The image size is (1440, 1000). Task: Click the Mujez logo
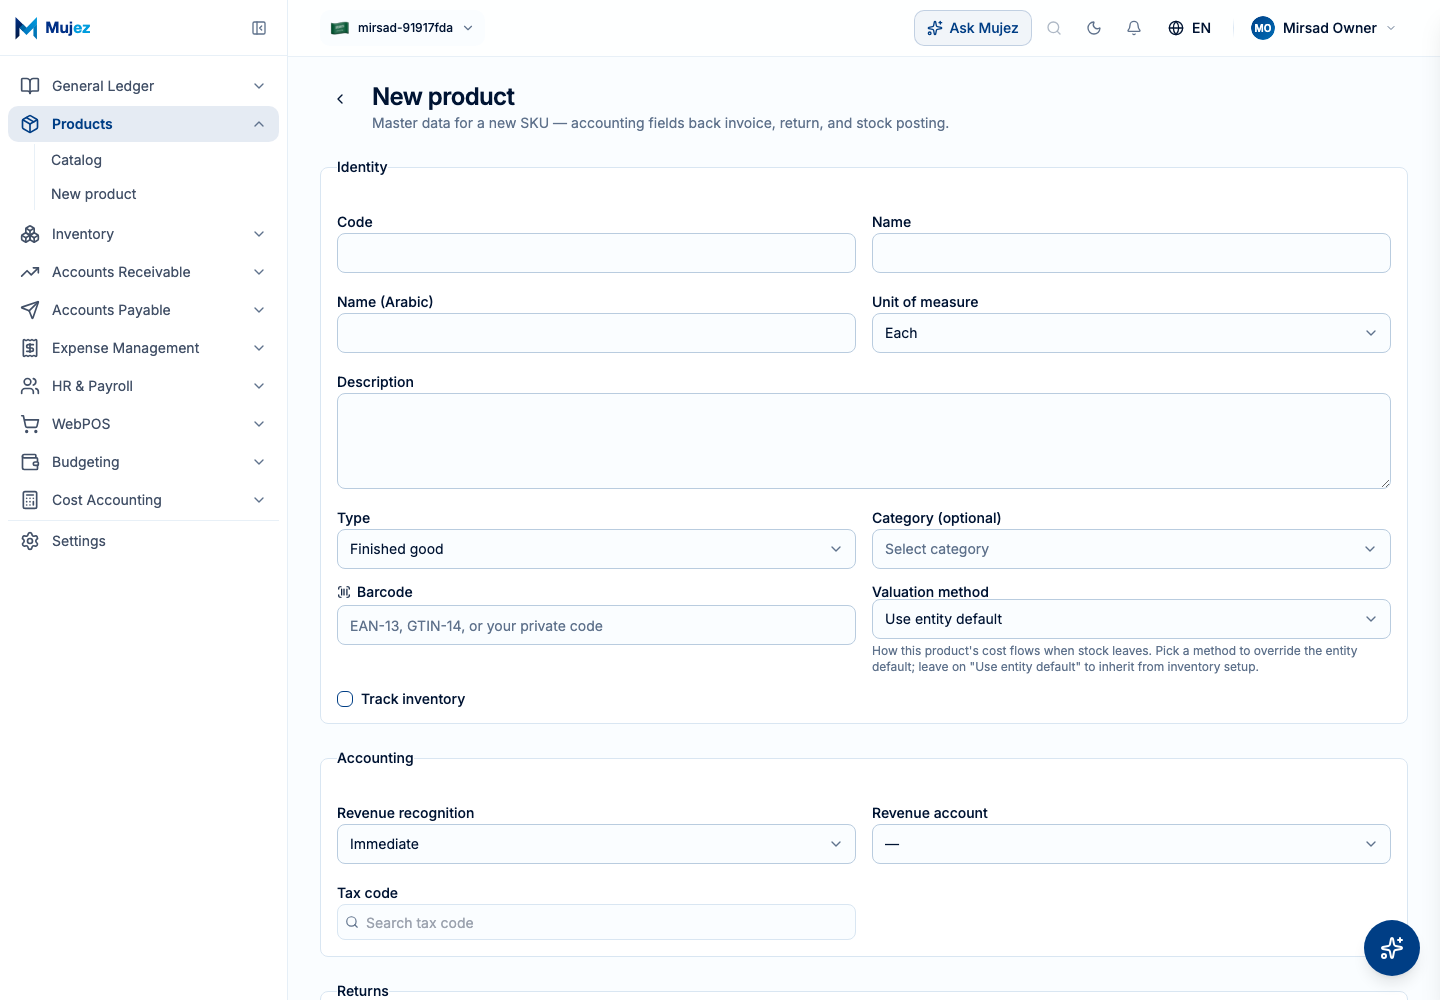(x=53, y=28)
